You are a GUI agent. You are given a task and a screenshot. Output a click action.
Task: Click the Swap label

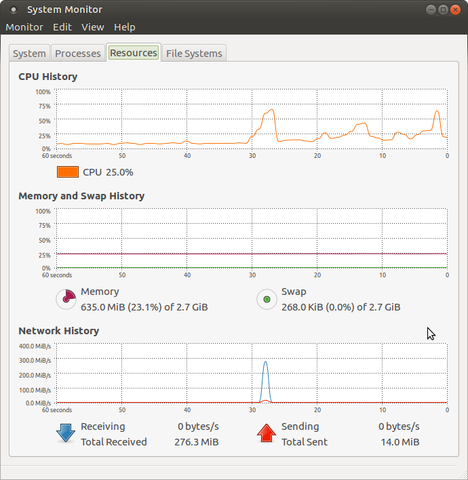[x=294, y=292]
